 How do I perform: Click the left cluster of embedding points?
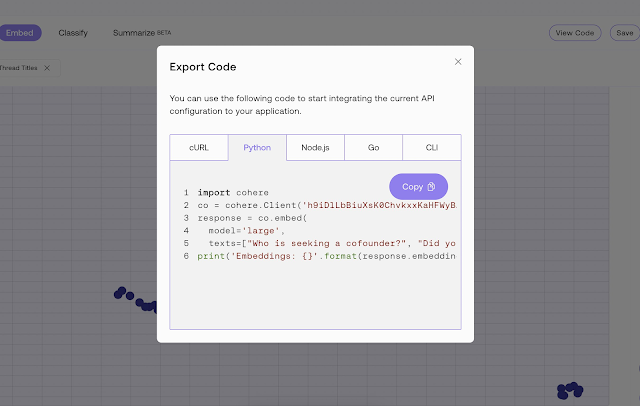(x=135, y=300)
